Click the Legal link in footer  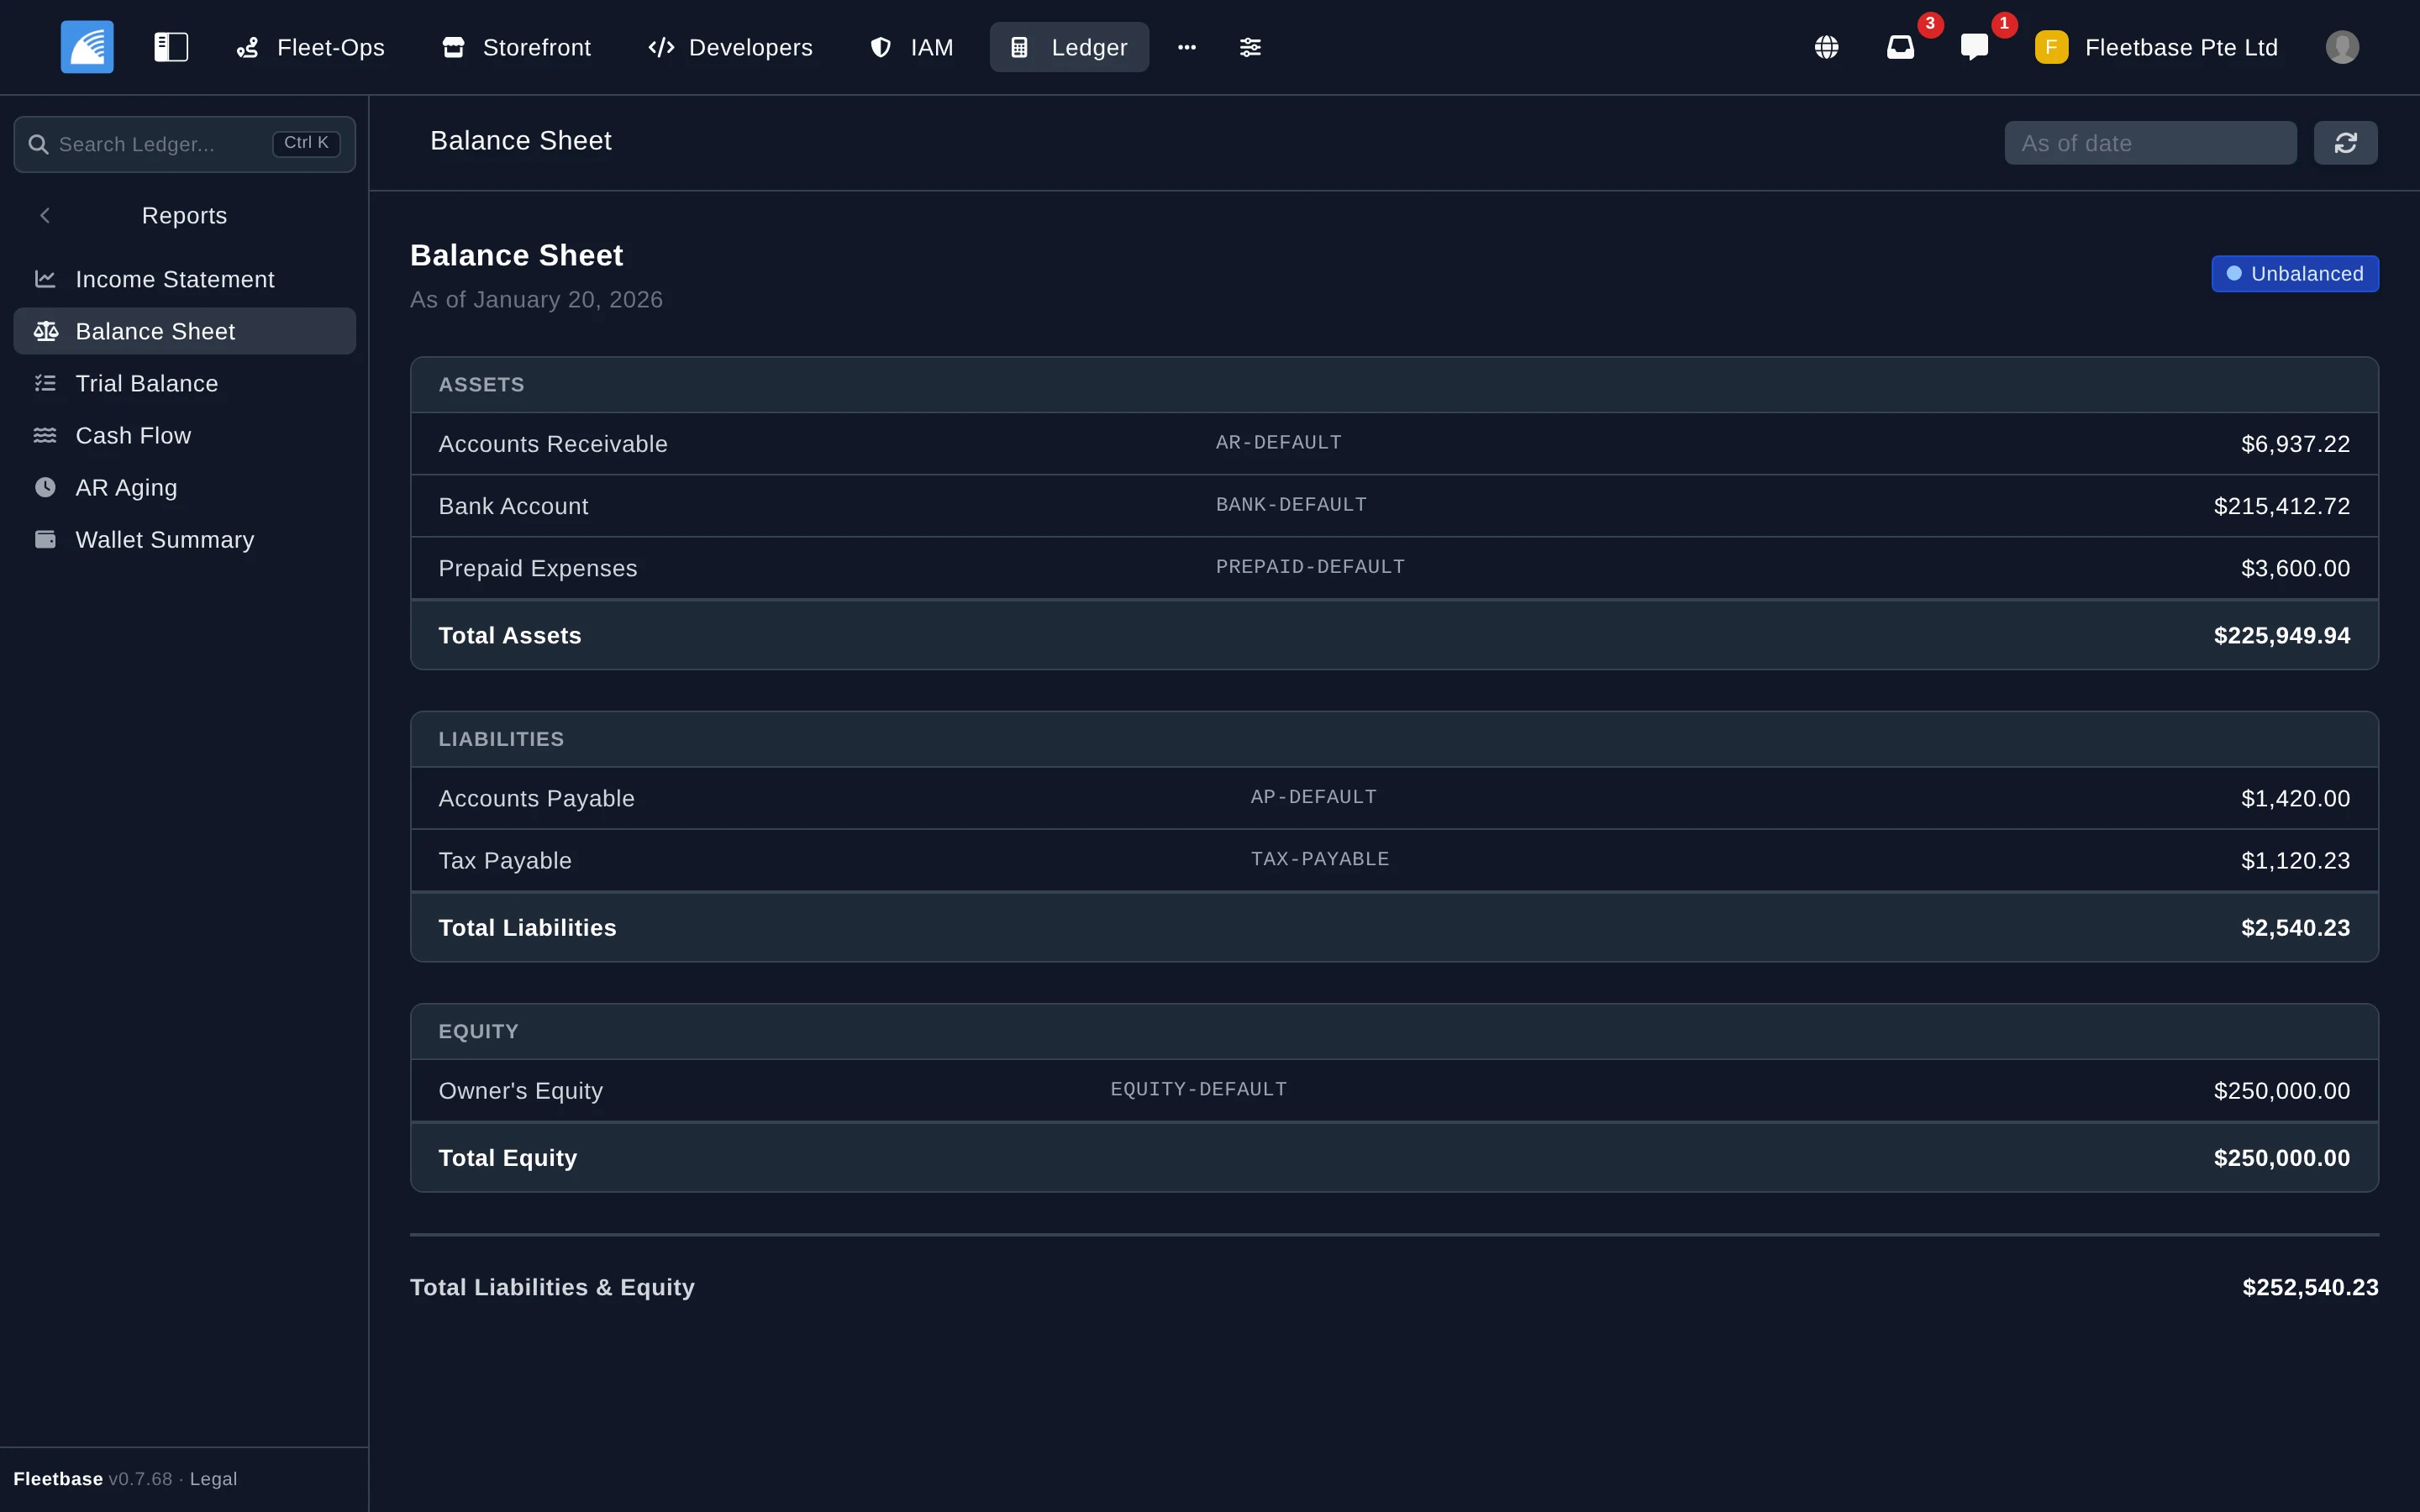point(213,1478)
